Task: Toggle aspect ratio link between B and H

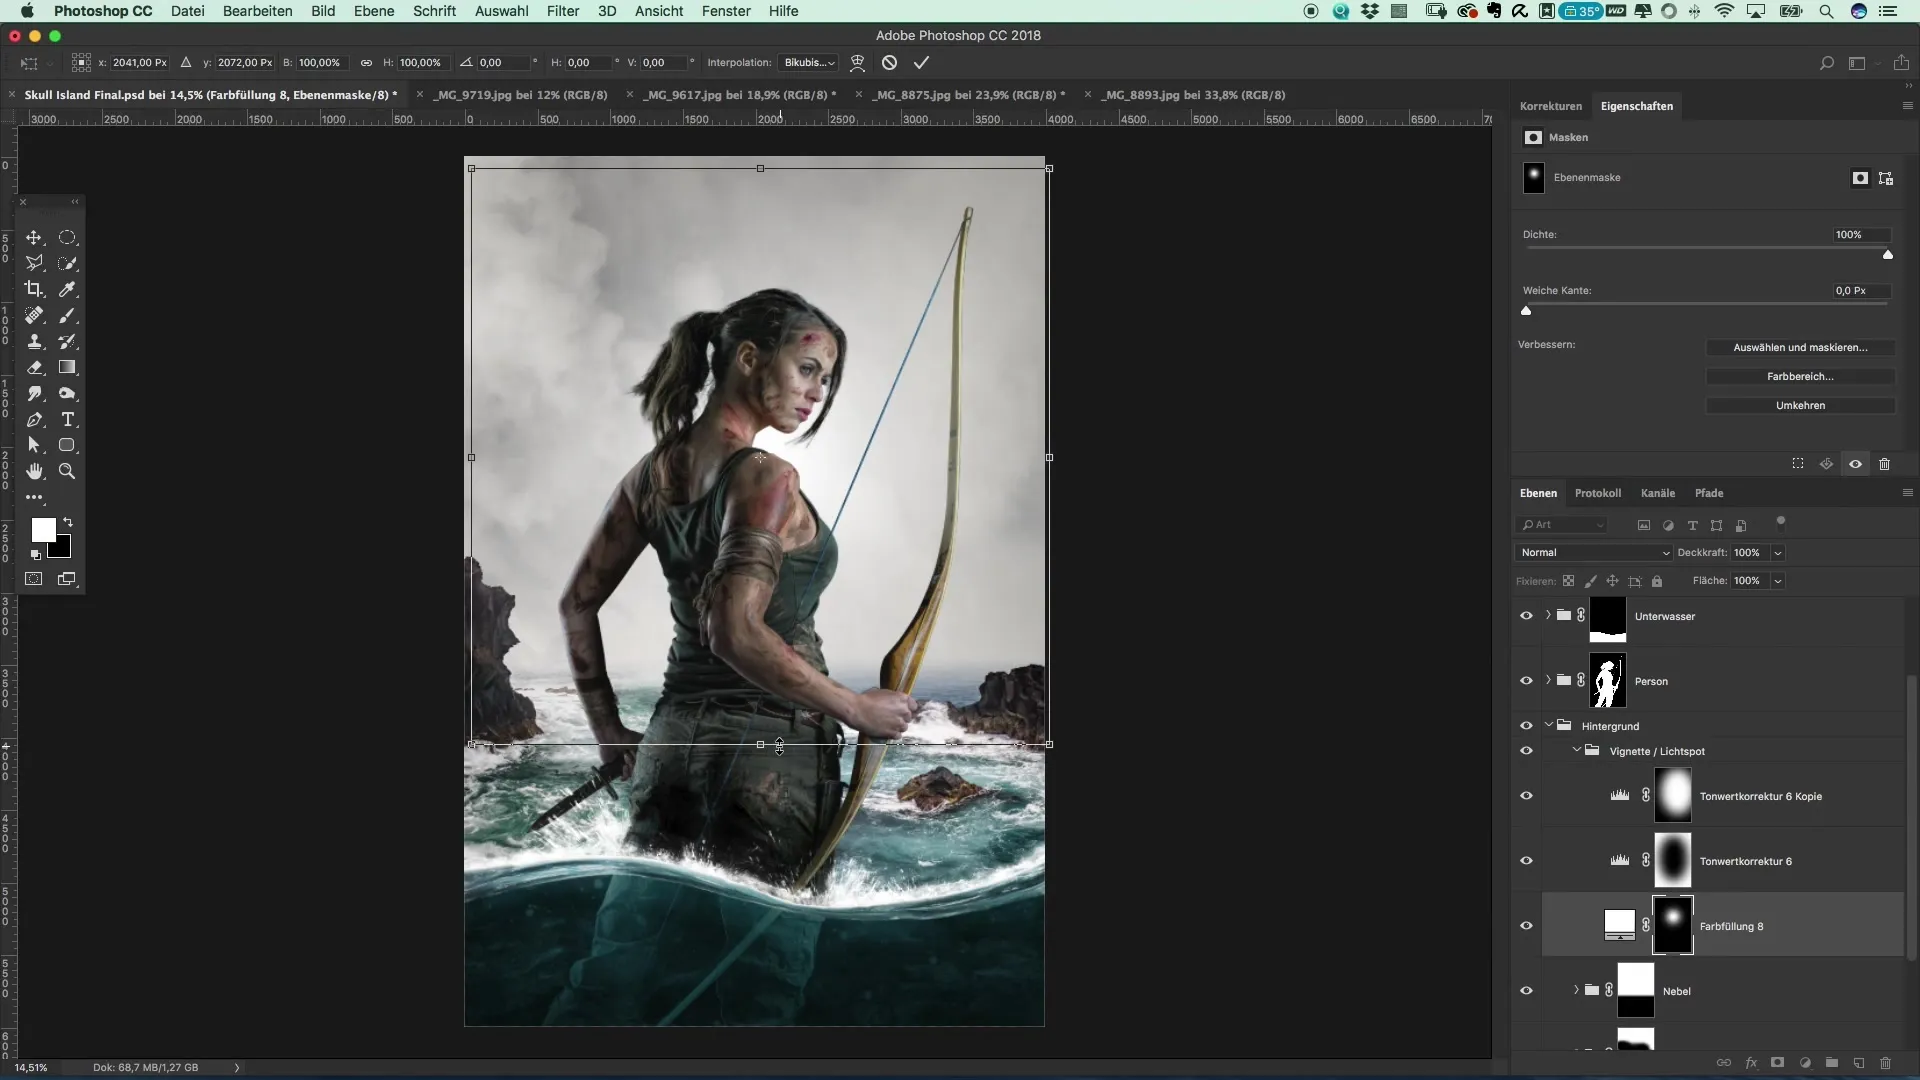Action: click(x=366, y=62)
